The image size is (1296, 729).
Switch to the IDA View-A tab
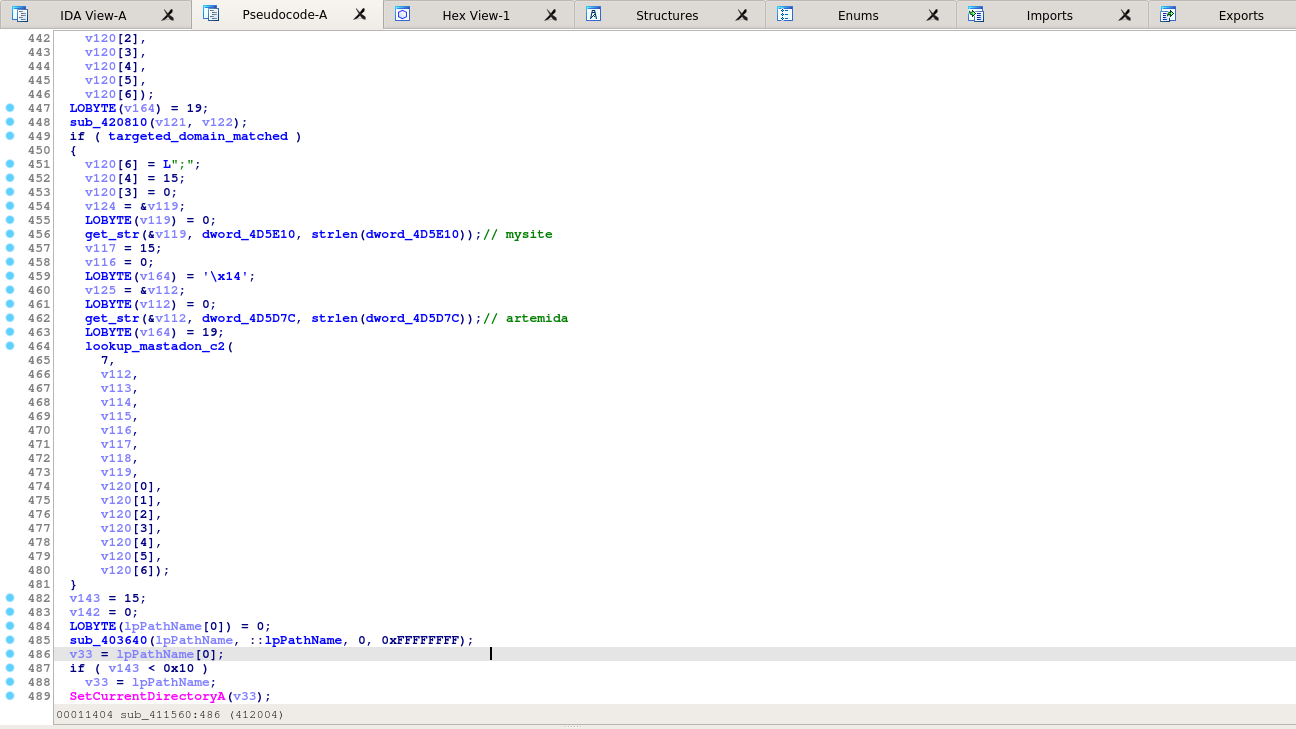click(93, 15)
